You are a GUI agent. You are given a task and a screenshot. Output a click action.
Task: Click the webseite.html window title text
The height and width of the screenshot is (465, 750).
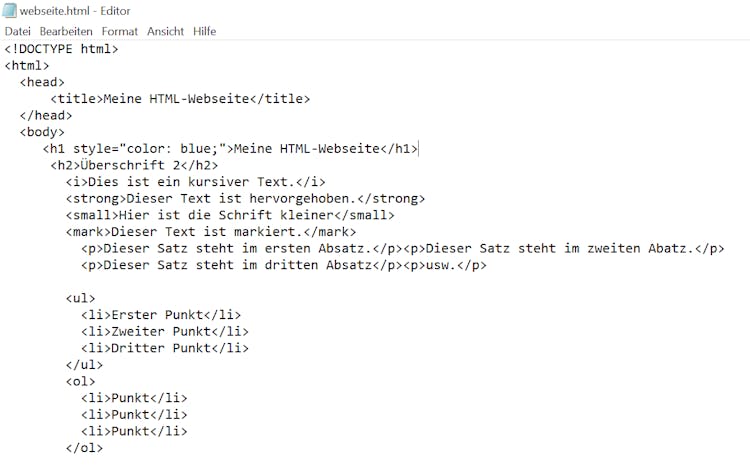pos(75,11)
